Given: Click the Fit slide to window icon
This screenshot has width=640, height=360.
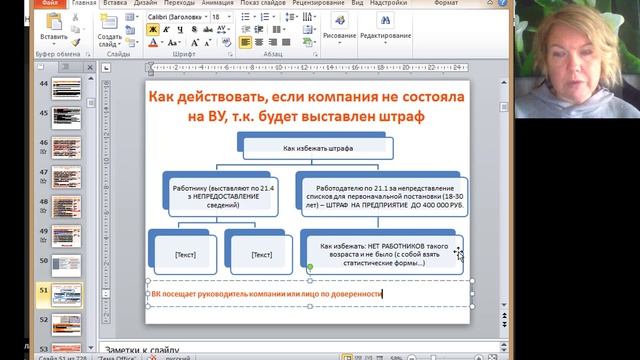Looking at the screenshot, I should click(493, 358).
